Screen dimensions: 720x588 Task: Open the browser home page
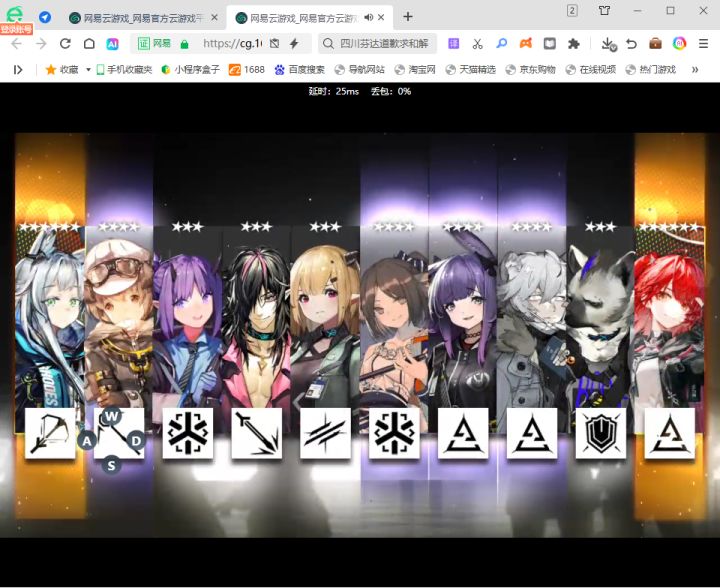(x=89, y=44)
